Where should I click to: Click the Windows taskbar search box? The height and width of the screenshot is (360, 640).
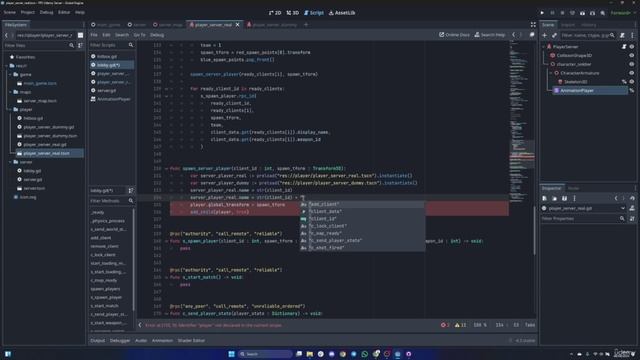(x=265, y=354)
